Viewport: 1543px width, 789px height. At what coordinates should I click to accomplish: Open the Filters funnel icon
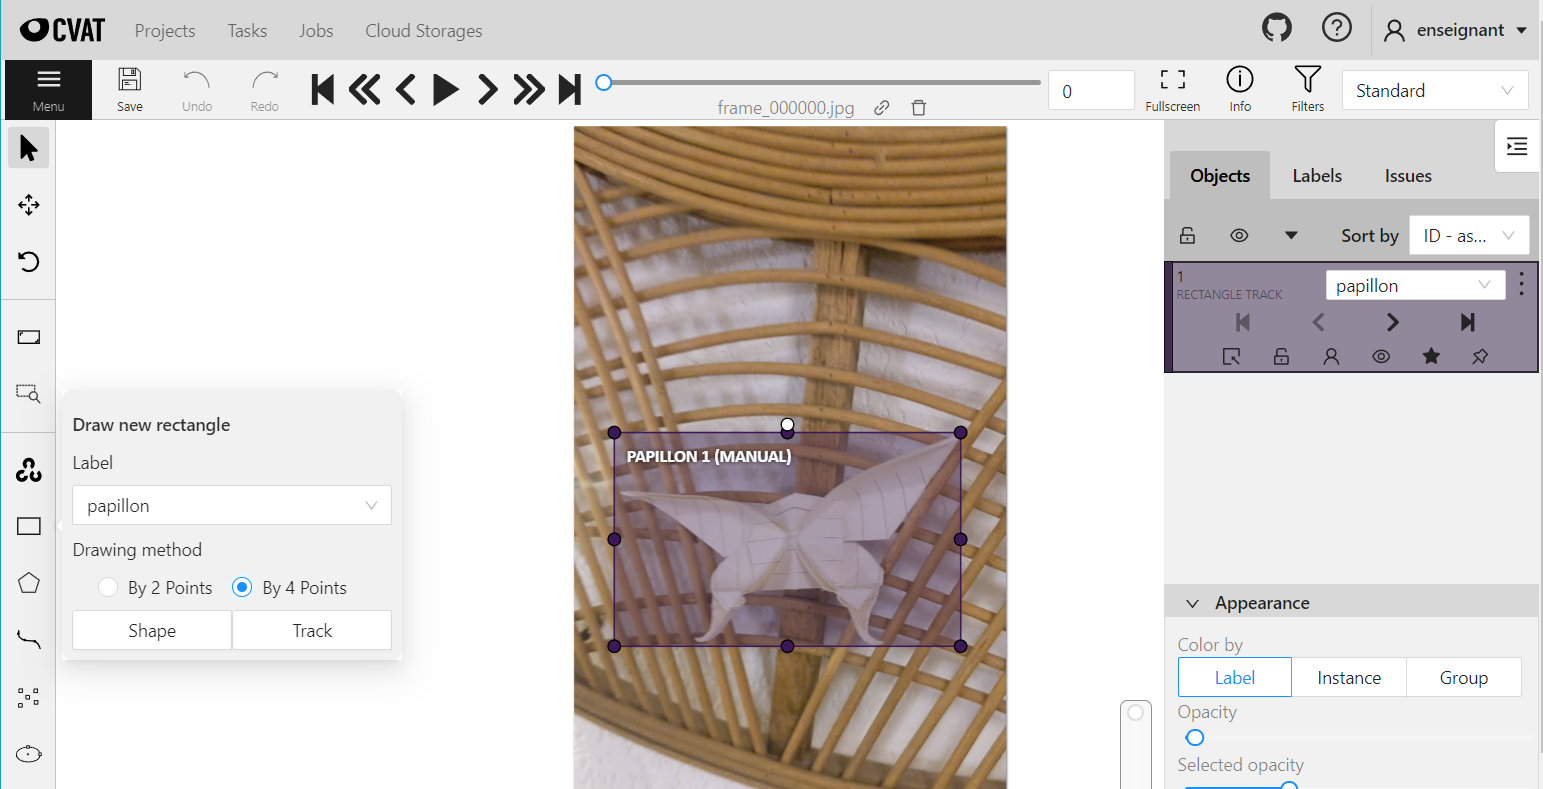(x=1307, y=89)
